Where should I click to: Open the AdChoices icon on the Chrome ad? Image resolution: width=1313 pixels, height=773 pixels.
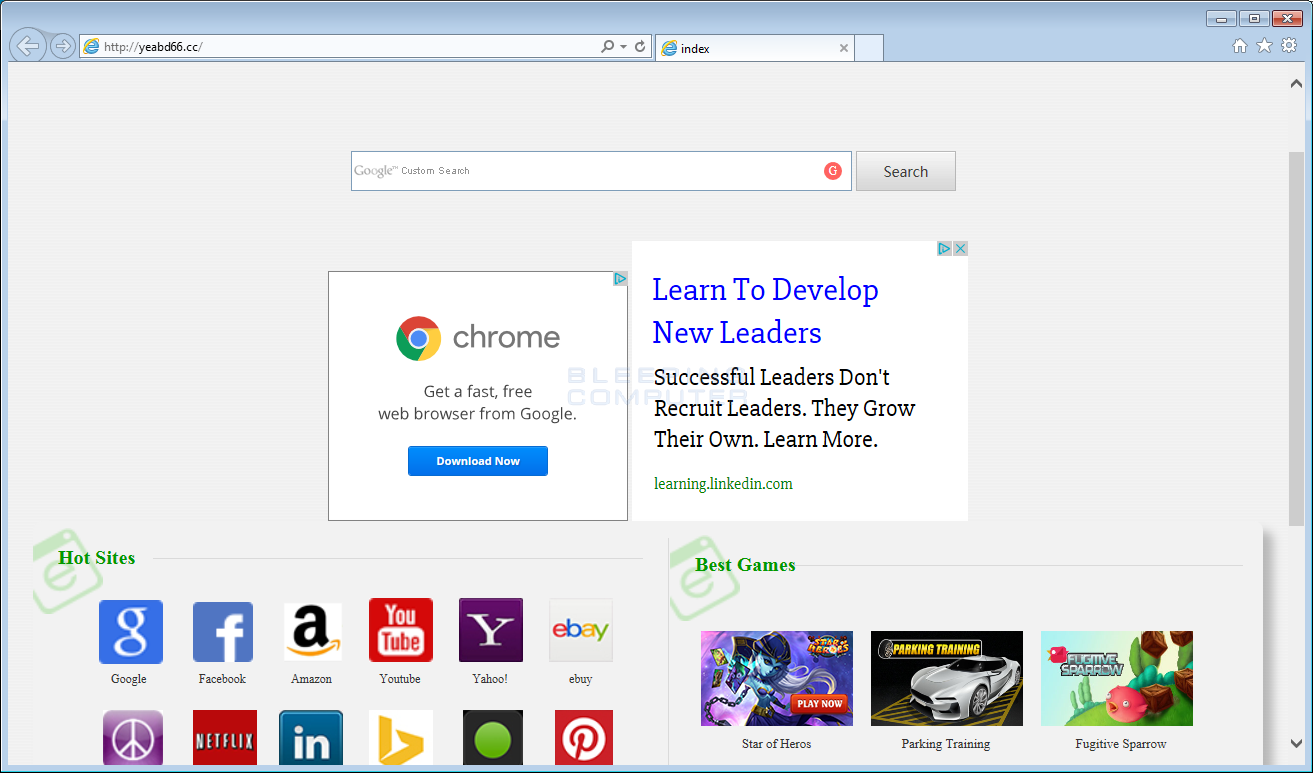(620, 279)
